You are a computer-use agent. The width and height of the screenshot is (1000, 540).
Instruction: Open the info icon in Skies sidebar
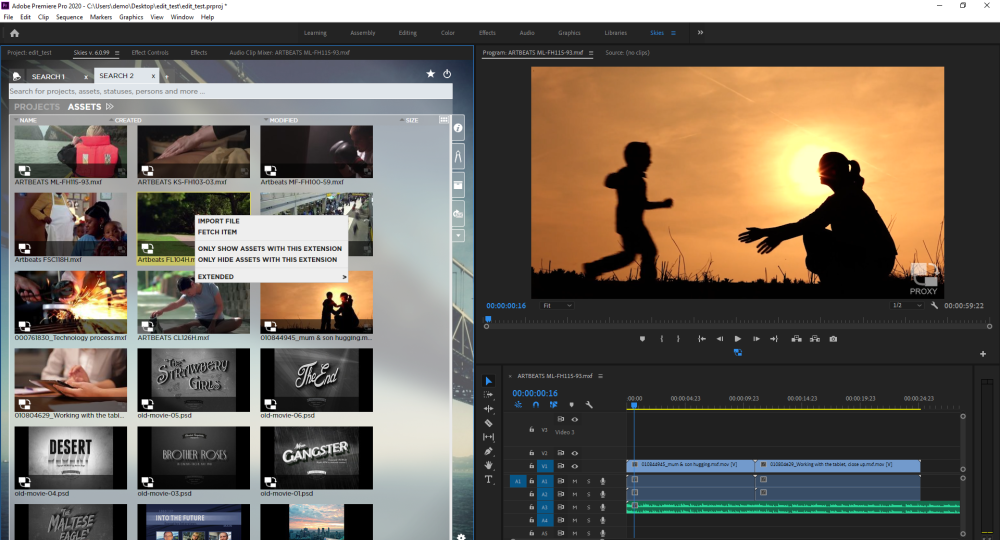(x=459, y=128)
